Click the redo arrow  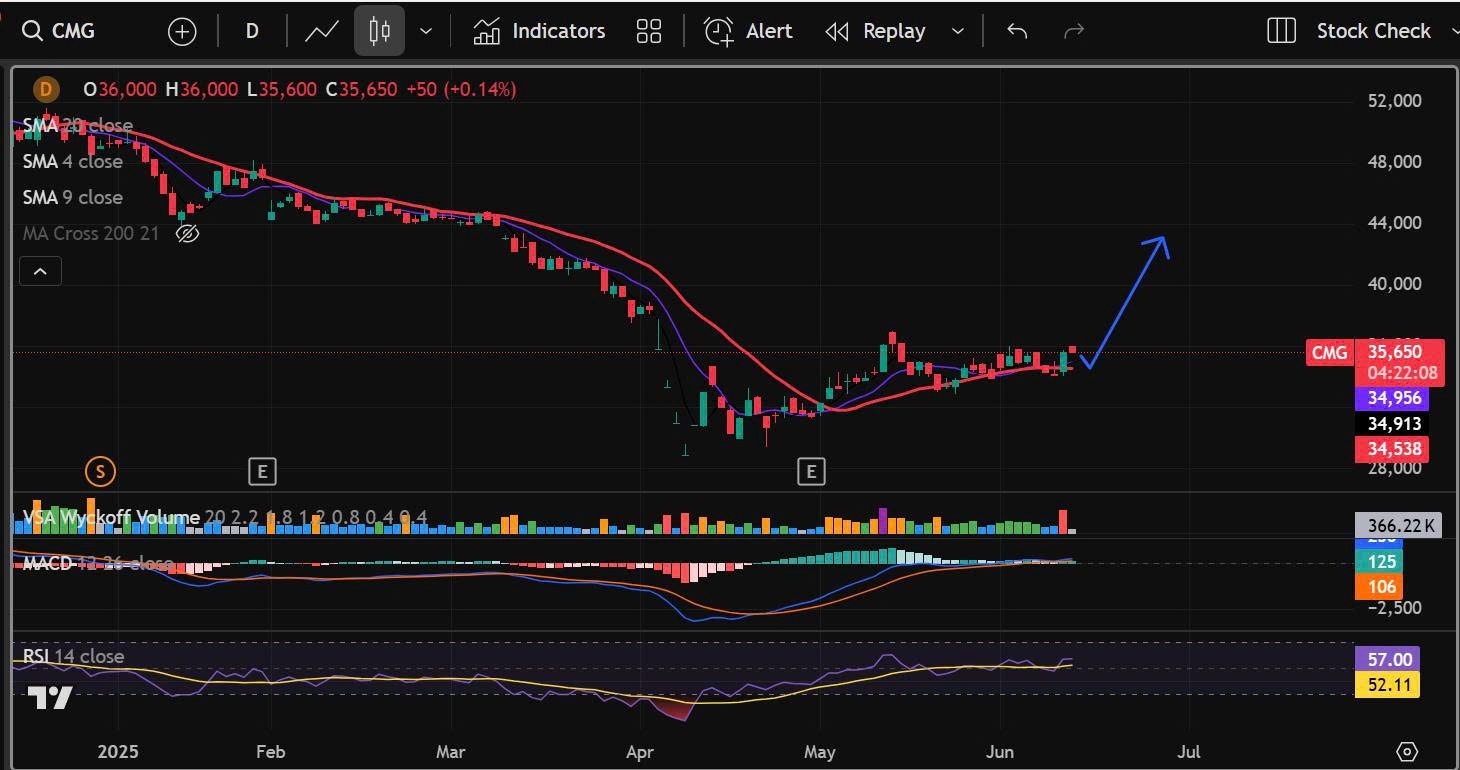click(x=1074, y=31)
